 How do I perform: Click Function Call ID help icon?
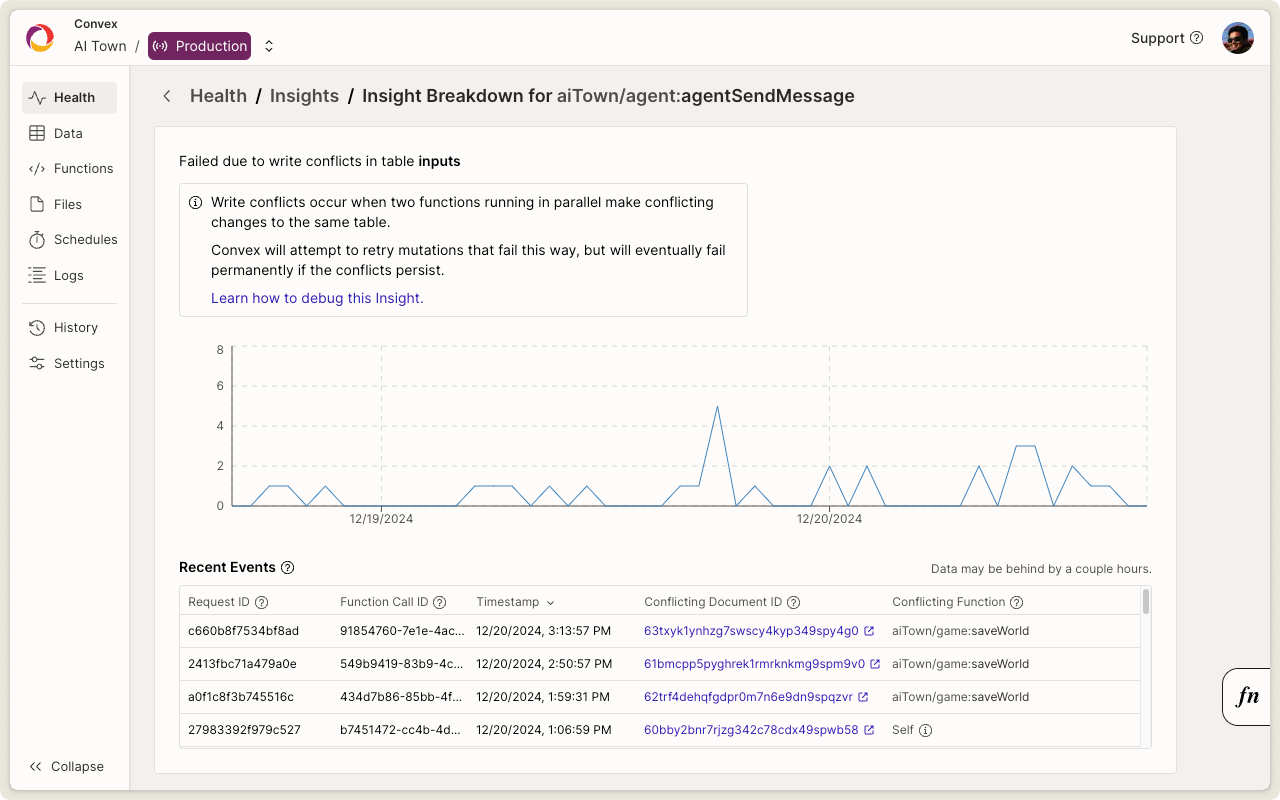pos(440,602)
